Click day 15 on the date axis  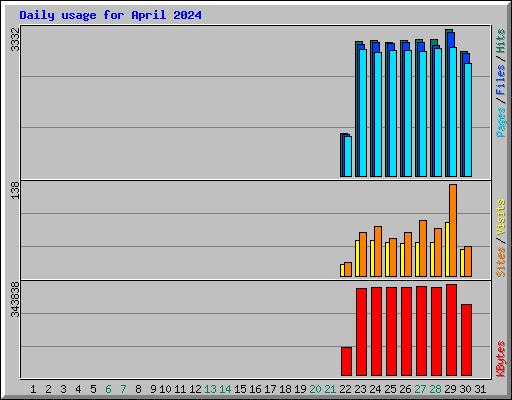[240, 389]
